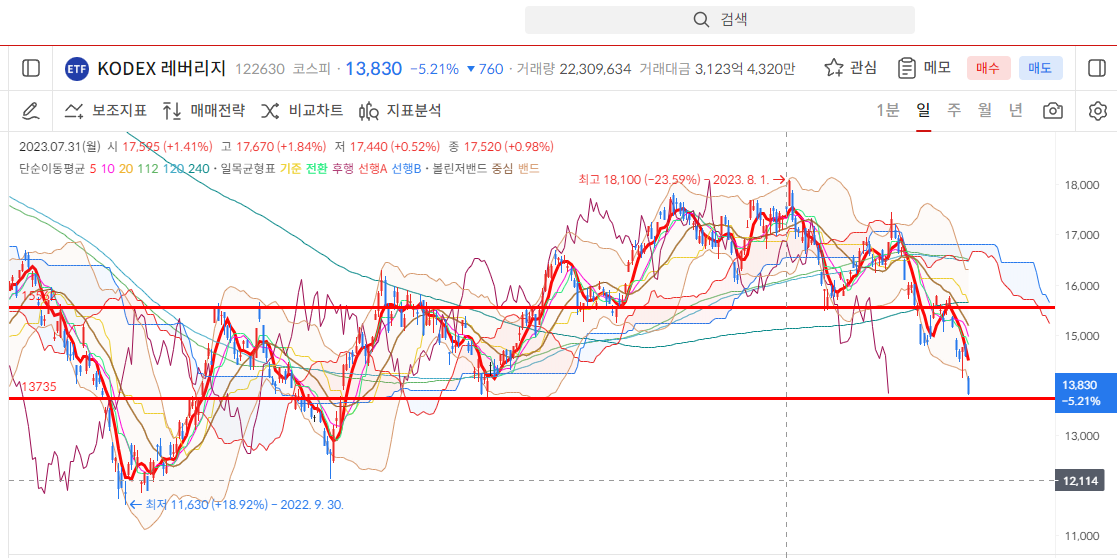
Task: Click the ETF badge icon
Action: [x=76, y=69]
